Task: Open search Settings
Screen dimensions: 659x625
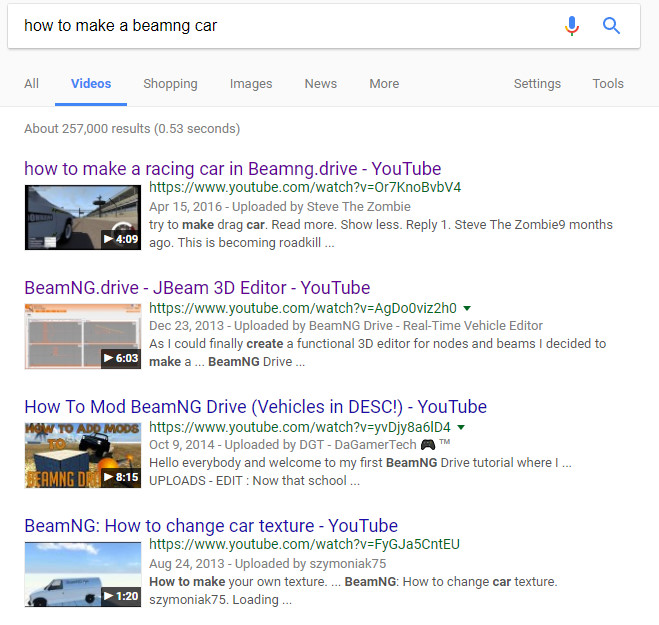Action: pyautogui.click(x=537, y=84)
